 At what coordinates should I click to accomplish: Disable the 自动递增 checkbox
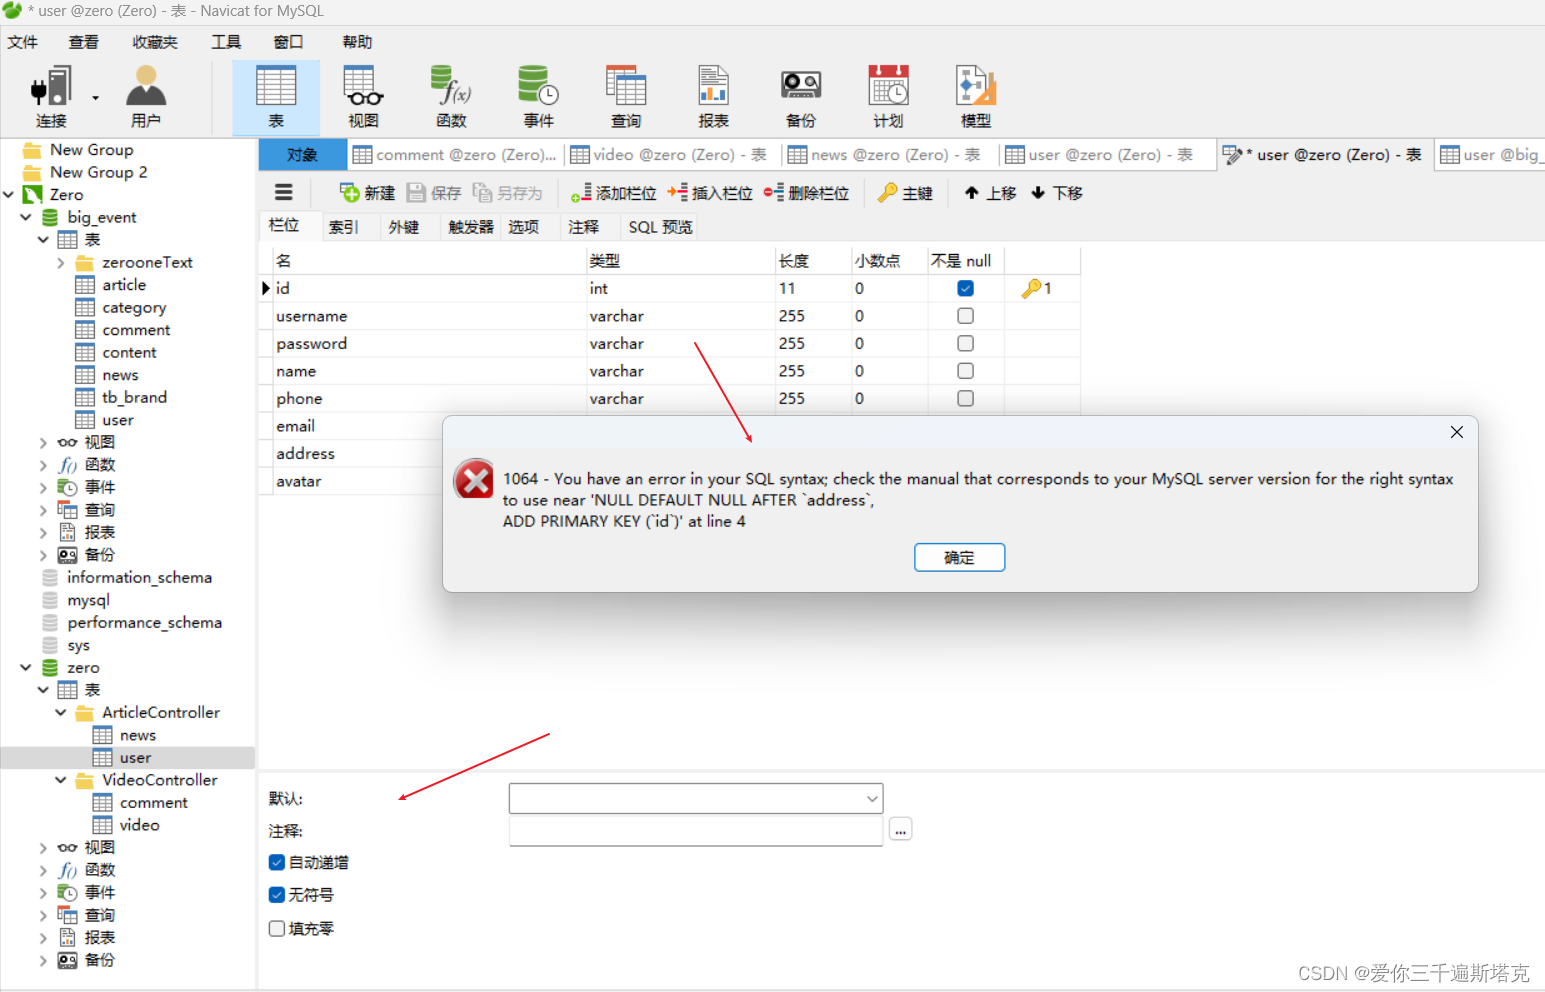click(x=277, y=861)
